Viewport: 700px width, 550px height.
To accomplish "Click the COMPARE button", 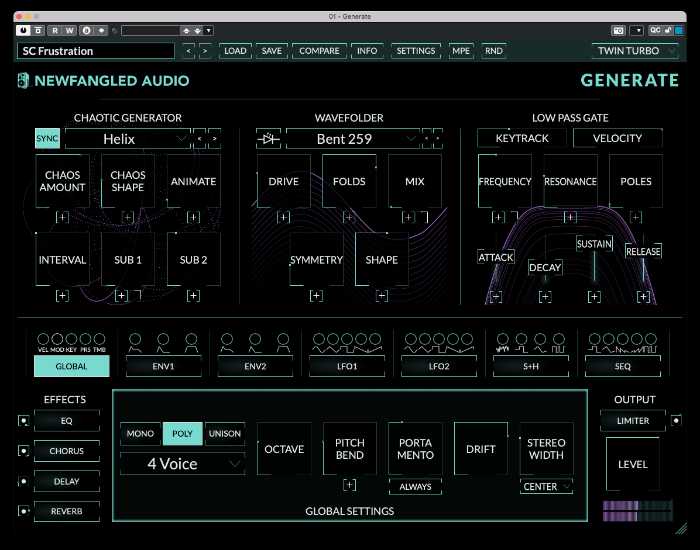I will click(x=319, y=51).
